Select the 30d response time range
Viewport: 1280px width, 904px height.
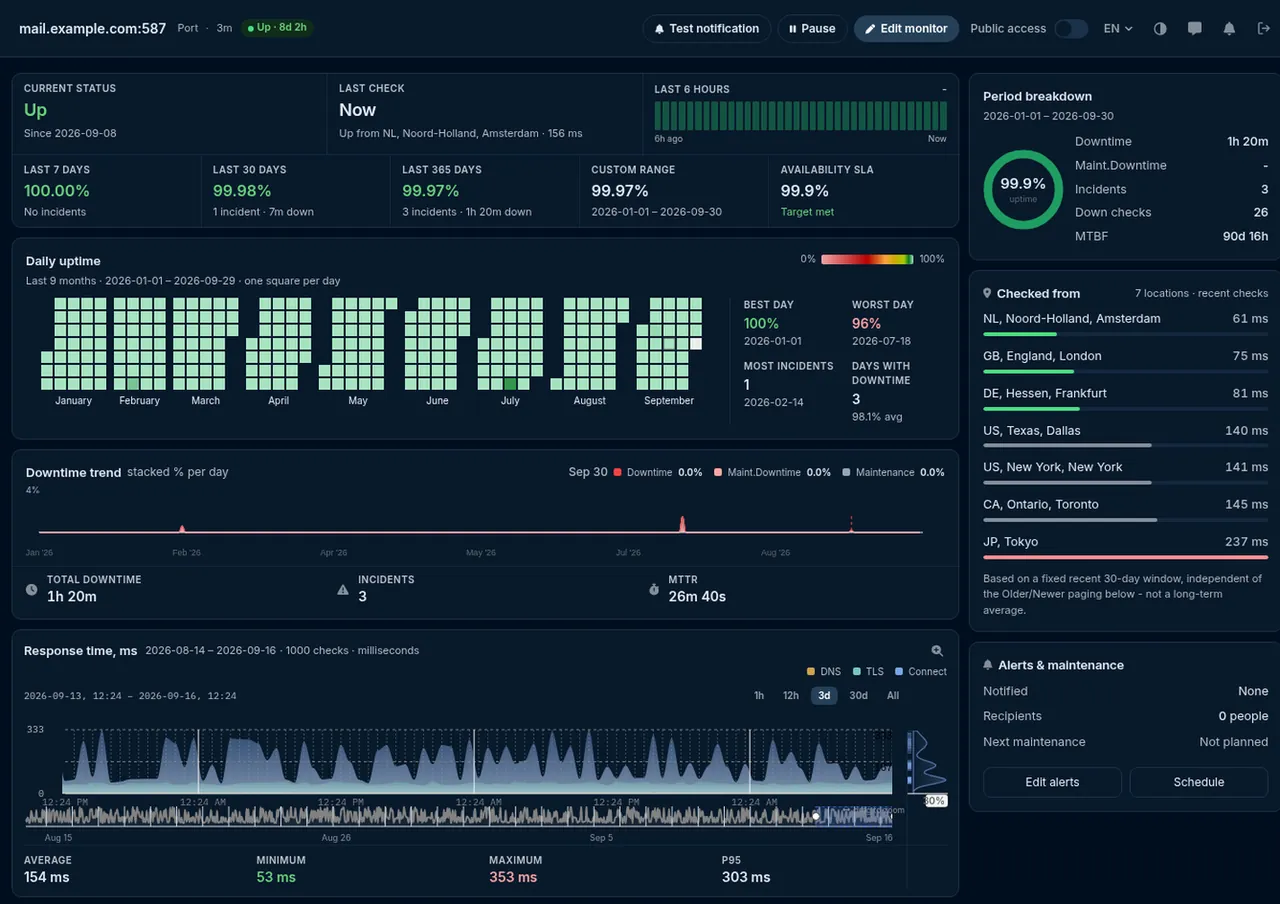[x=858, y=696]
